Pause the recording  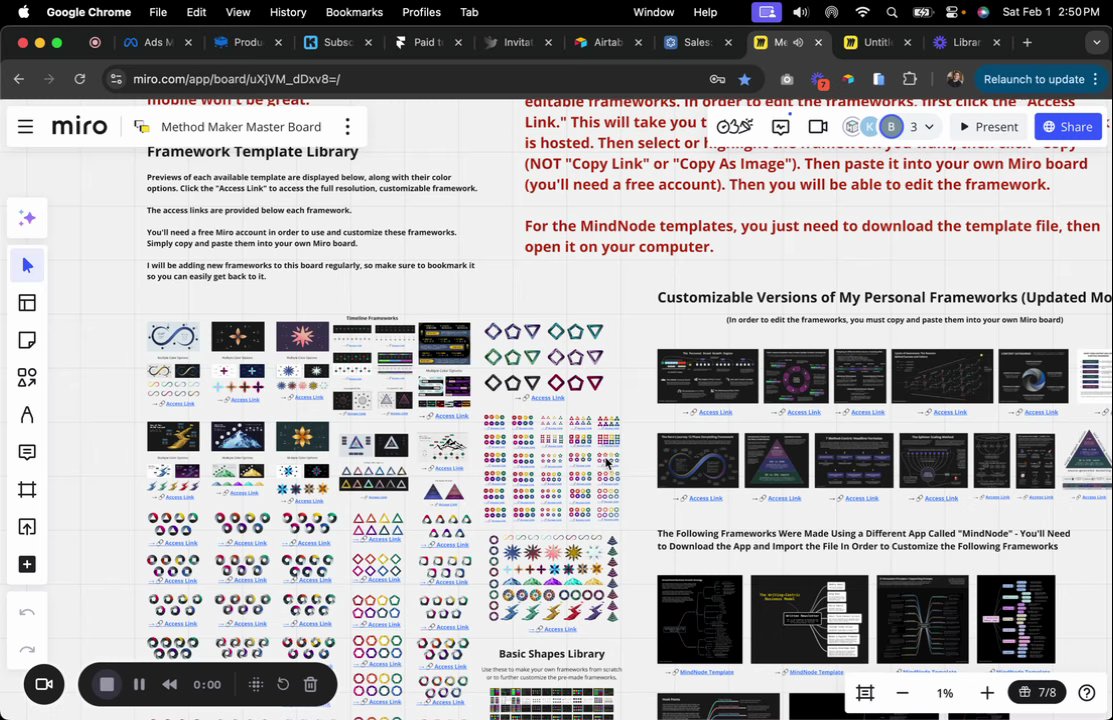pos(139,684)
